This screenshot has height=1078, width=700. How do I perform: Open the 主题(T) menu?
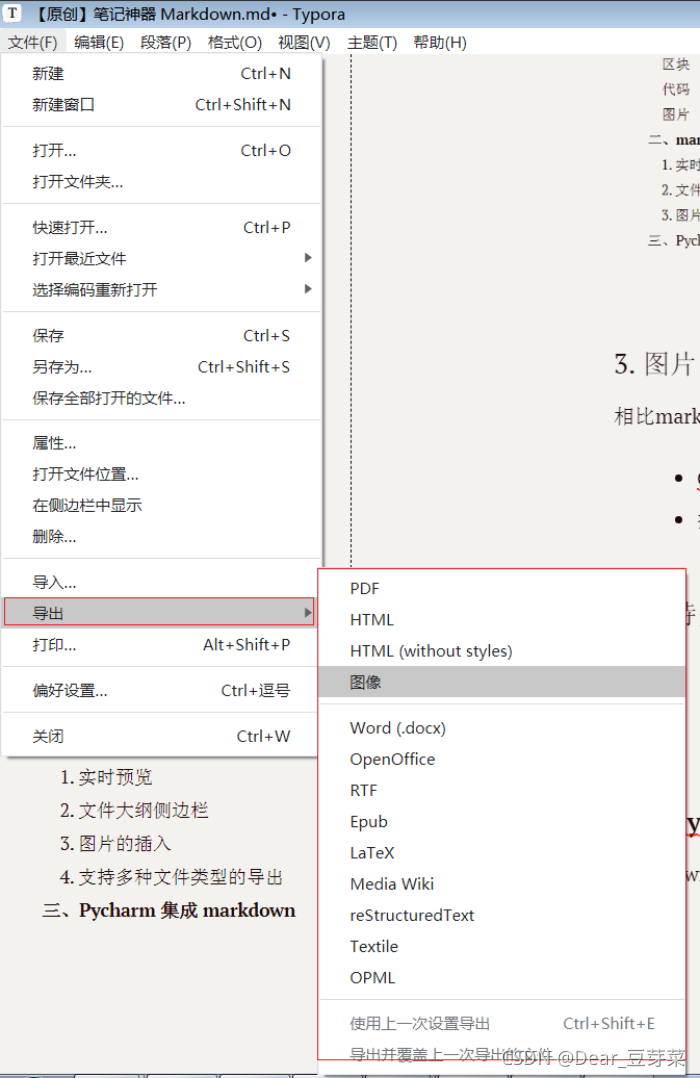pos(372,43)
